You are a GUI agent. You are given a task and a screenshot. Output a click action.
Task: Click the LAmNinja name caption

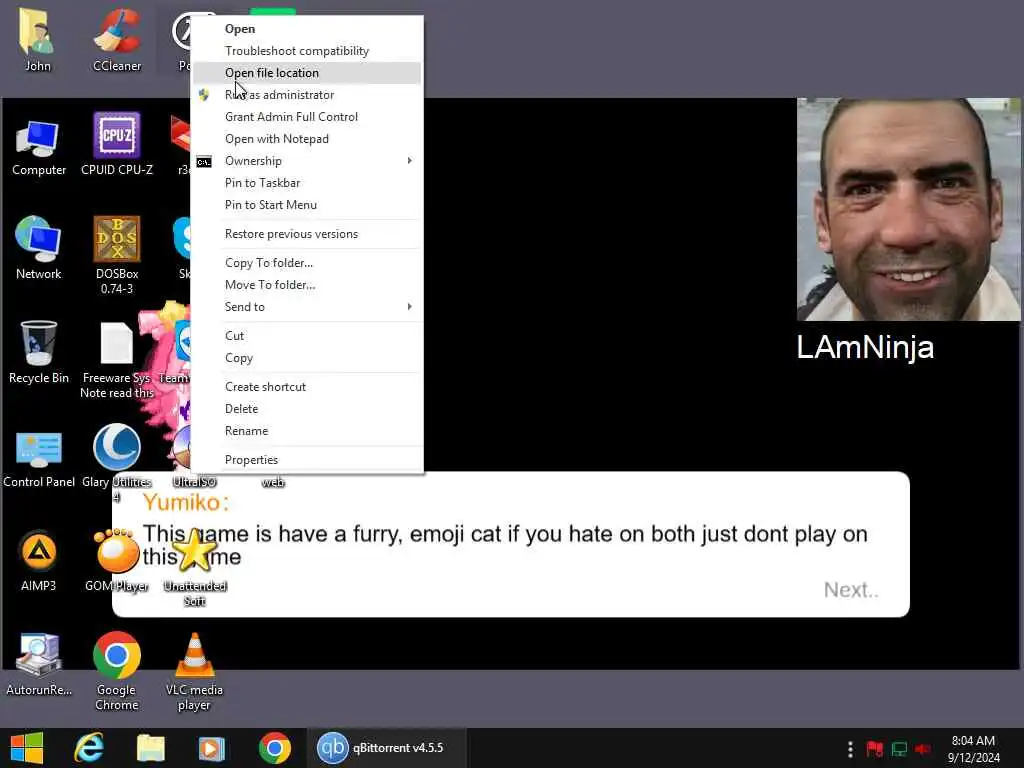pyautogui.click(x=865, y=347)
